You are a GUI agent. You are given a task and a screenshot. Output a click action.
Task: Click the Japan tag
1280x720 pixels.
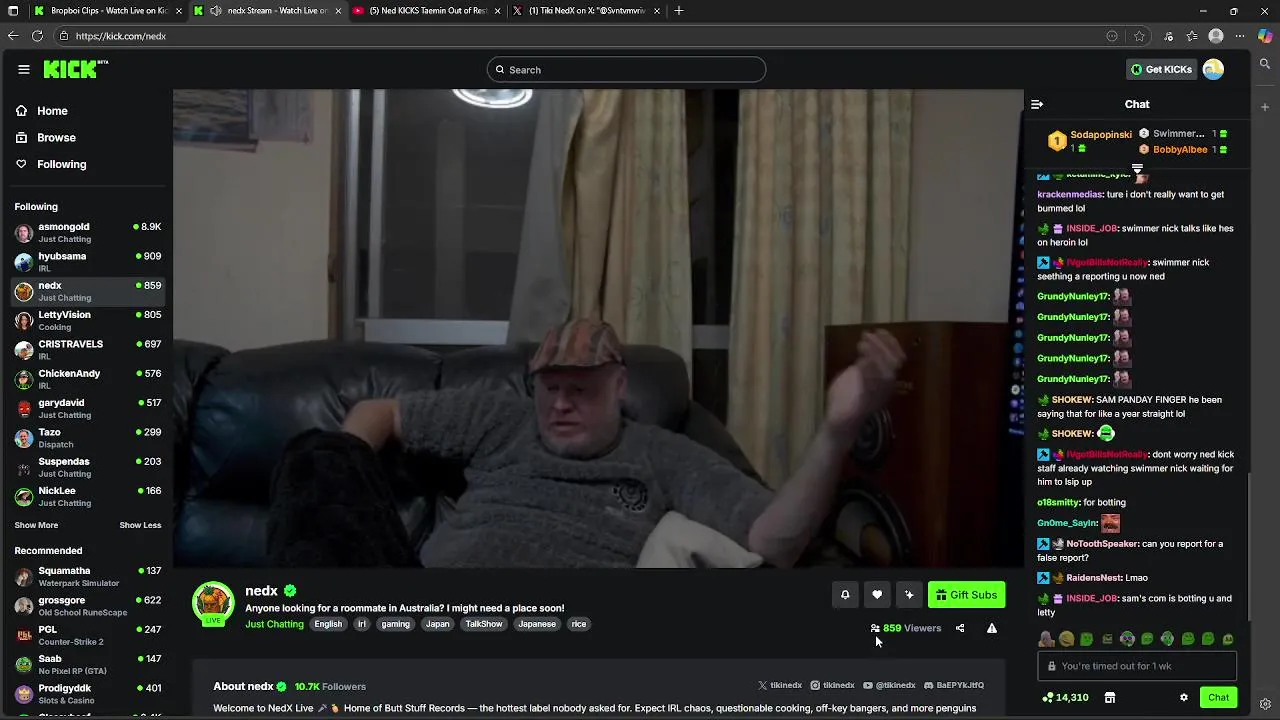[437, 624]
